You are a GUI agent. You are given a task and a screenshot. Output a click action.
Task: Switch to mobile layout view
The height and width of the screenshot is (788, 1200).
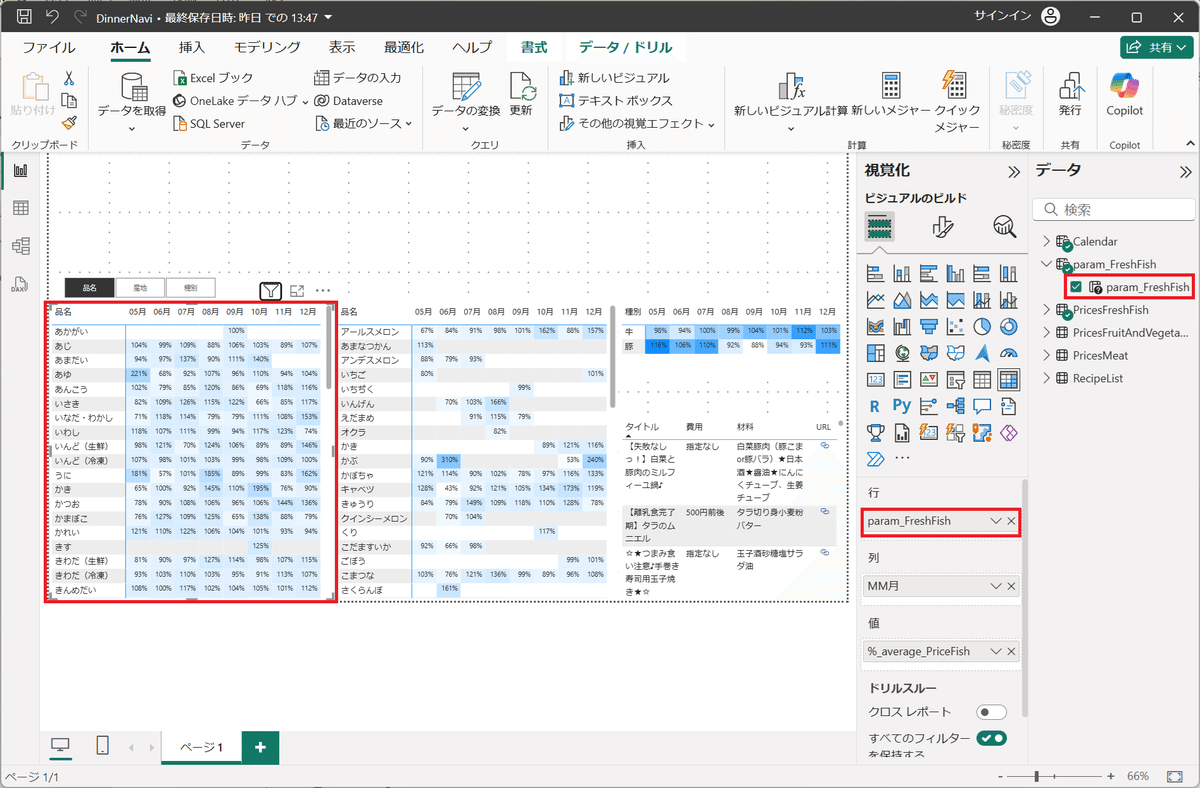(x=102, y=746)
